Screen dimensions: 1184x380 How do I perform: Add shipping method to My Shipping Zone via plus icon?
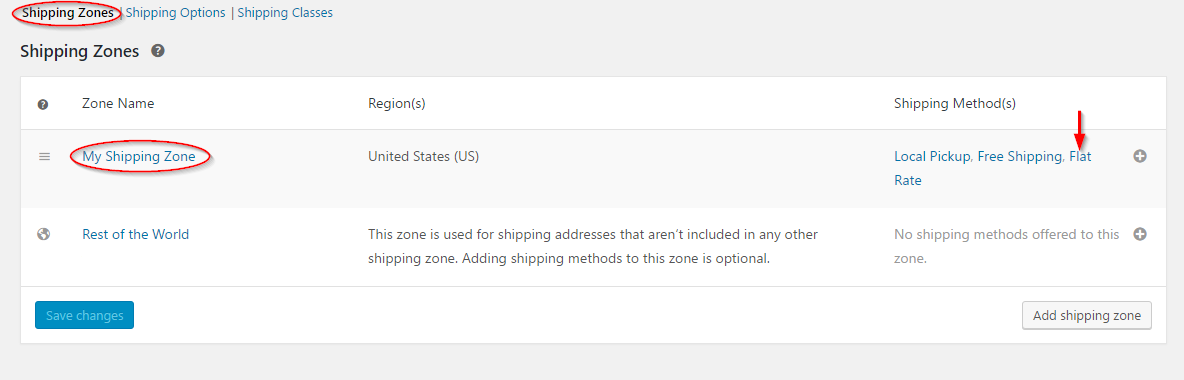[1140, 156]
